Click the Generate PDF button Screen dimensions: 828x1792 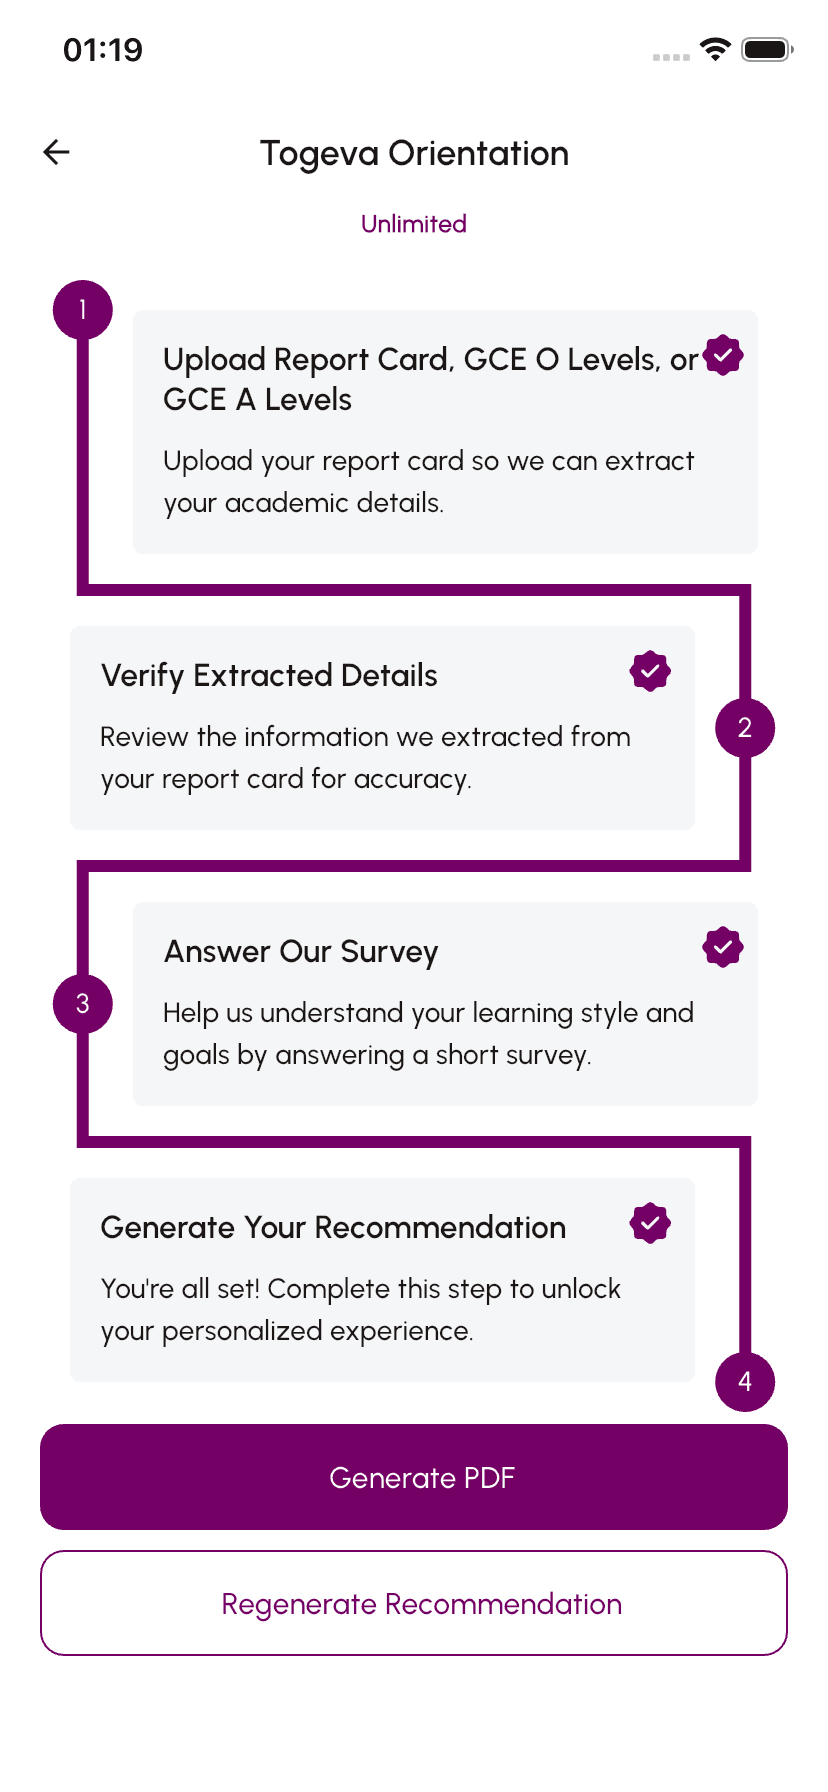[x=413, y=1477]
